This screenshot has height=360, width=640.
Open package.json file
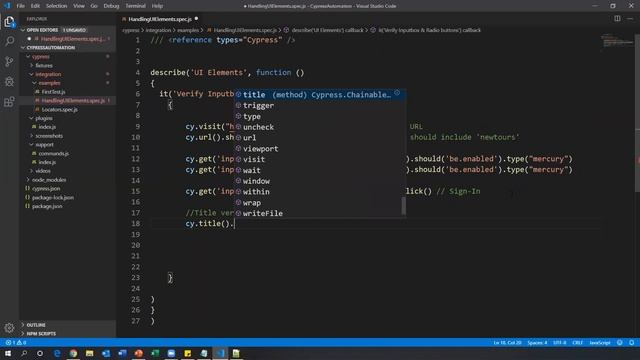(47, 206)
